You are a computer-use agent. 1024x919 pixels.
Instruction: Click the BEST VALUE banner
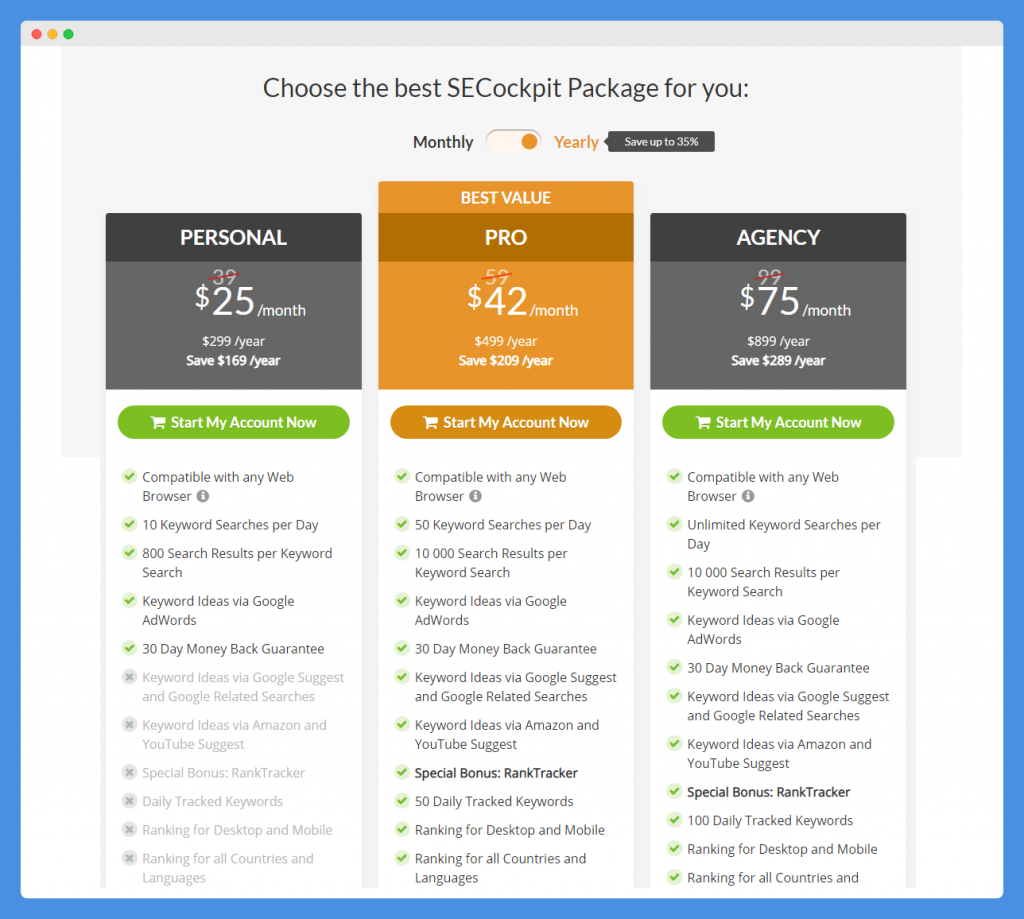pyautogui.click(x=505, y=197)
